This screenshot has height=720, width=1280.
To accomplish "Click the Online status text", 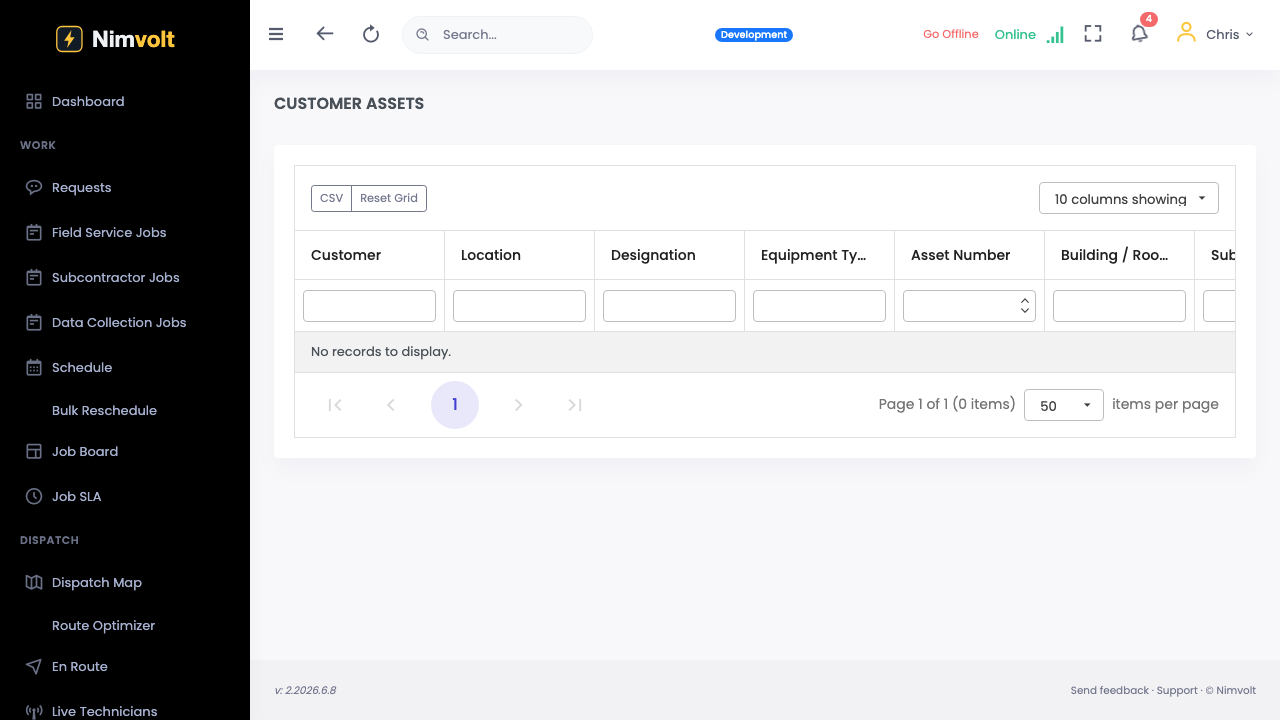I will 1015,35.
